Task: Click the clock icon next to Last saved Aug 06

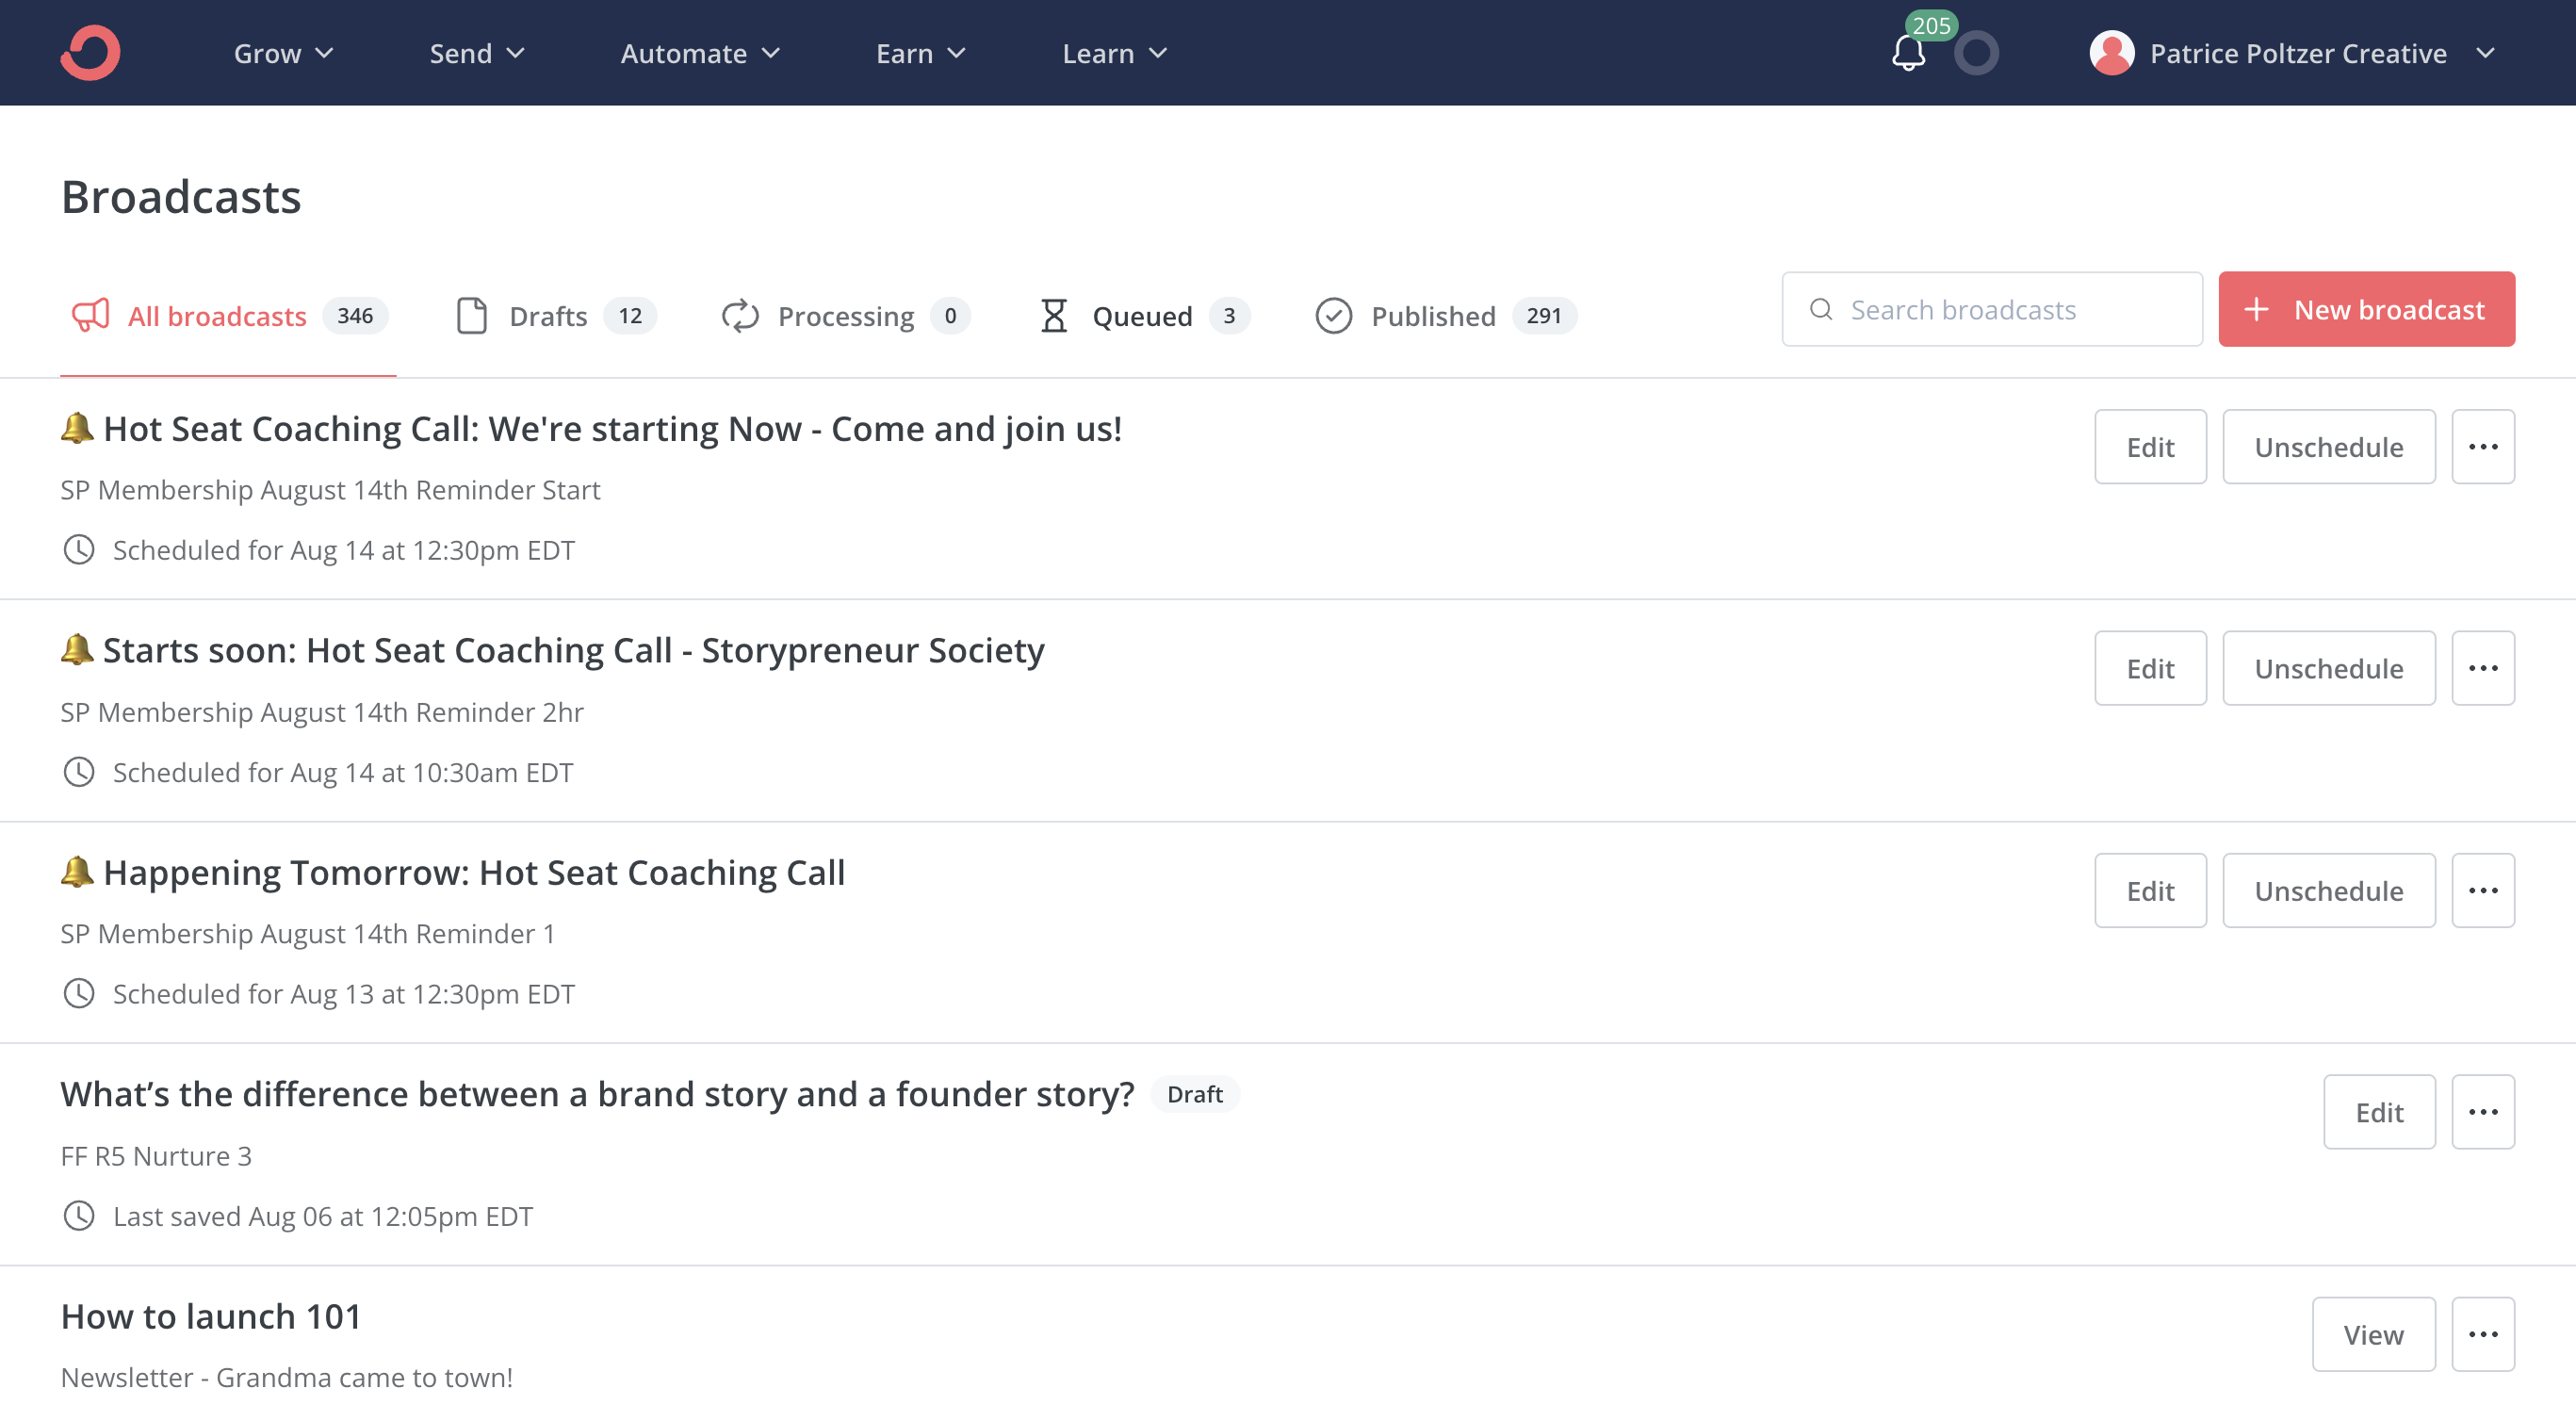Action: [79, 1216]
